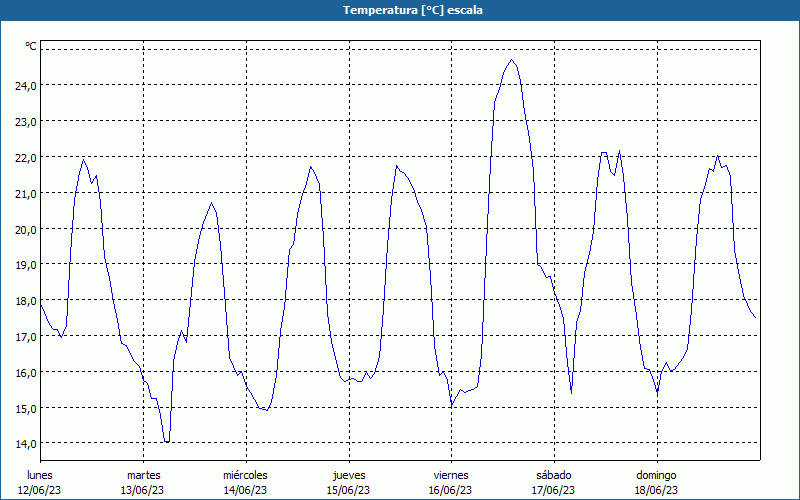Click the 21,0 axis value
The image size is (800, 500).
click(x=26, y=194)
